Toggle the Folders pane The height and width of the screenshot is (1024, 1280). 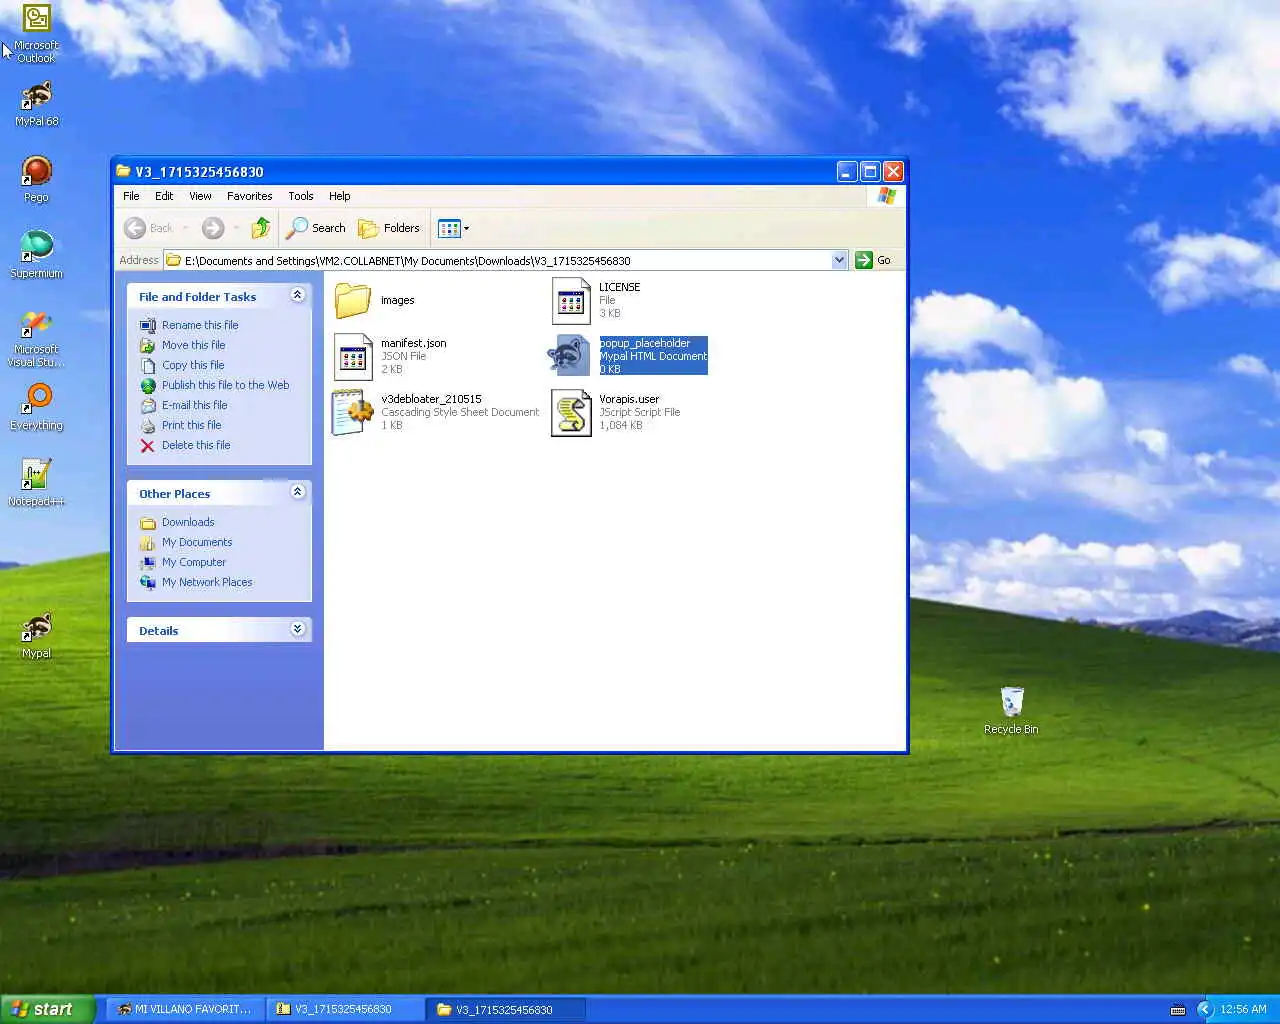pos(389,228)
